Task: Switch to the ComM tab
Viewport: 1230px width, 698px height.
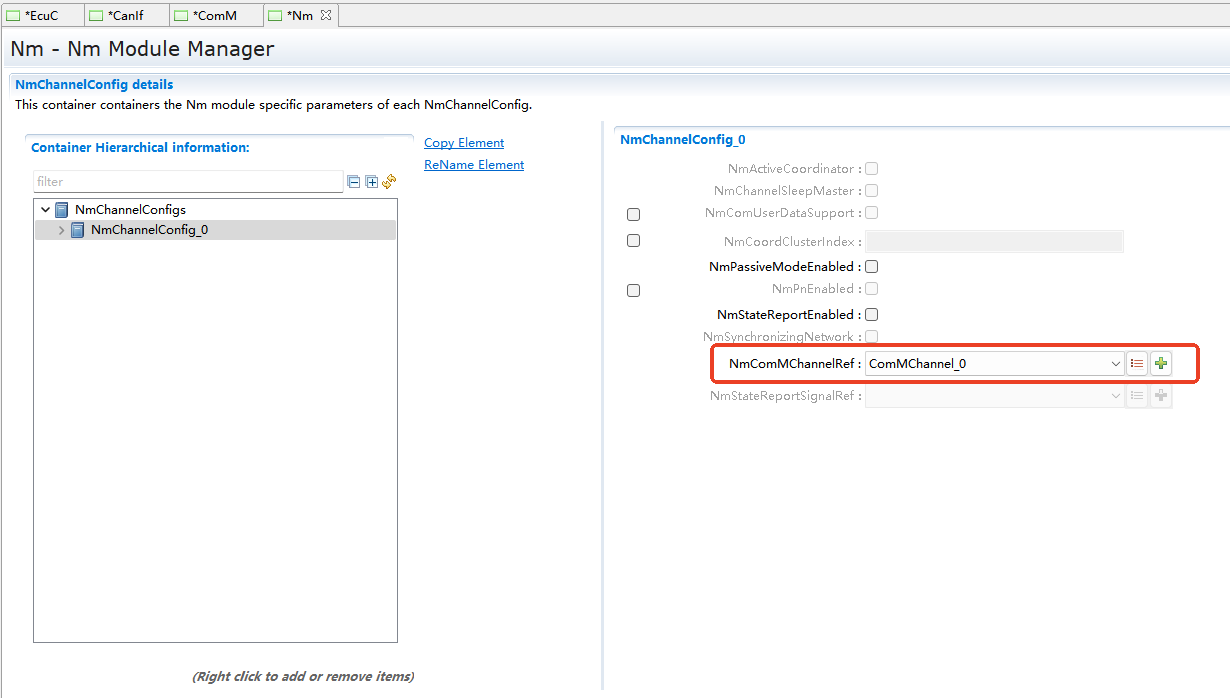Action: point(214,15)
